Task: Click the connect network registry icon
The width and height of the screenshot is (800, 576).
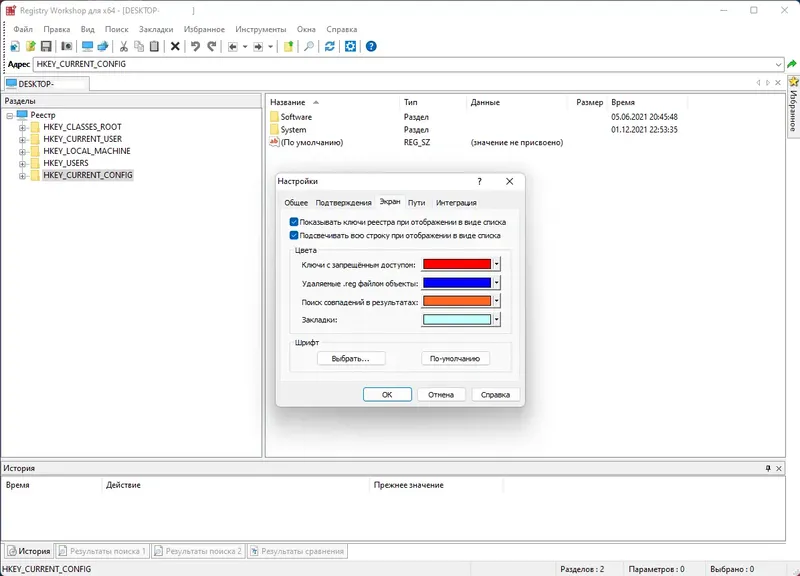Action: (103, 46)
